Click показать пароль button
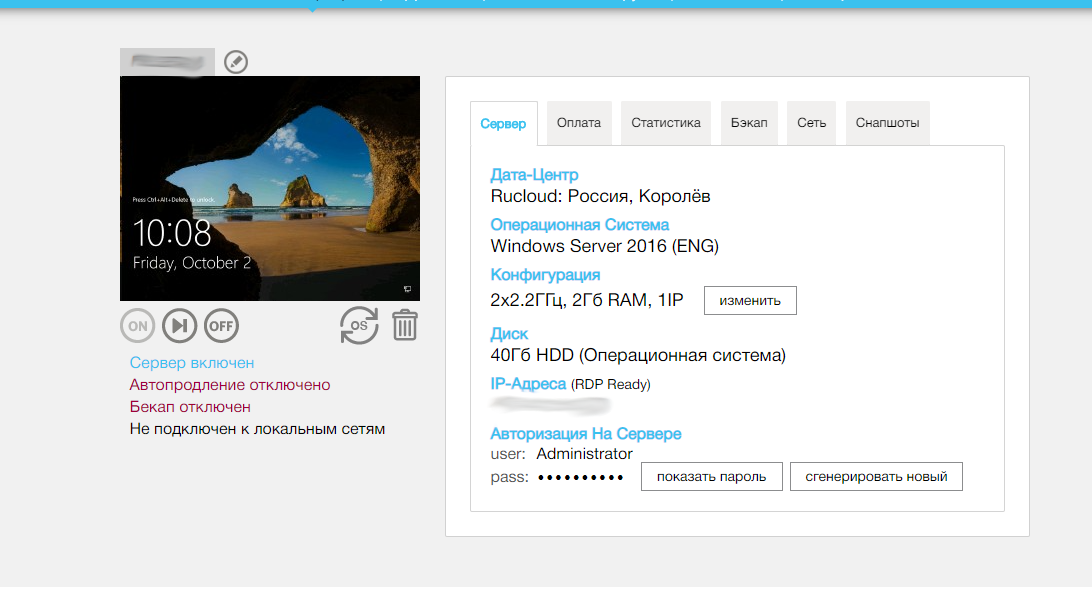Viewport: 1092px width, 590px height. click(x=712, y=476)
